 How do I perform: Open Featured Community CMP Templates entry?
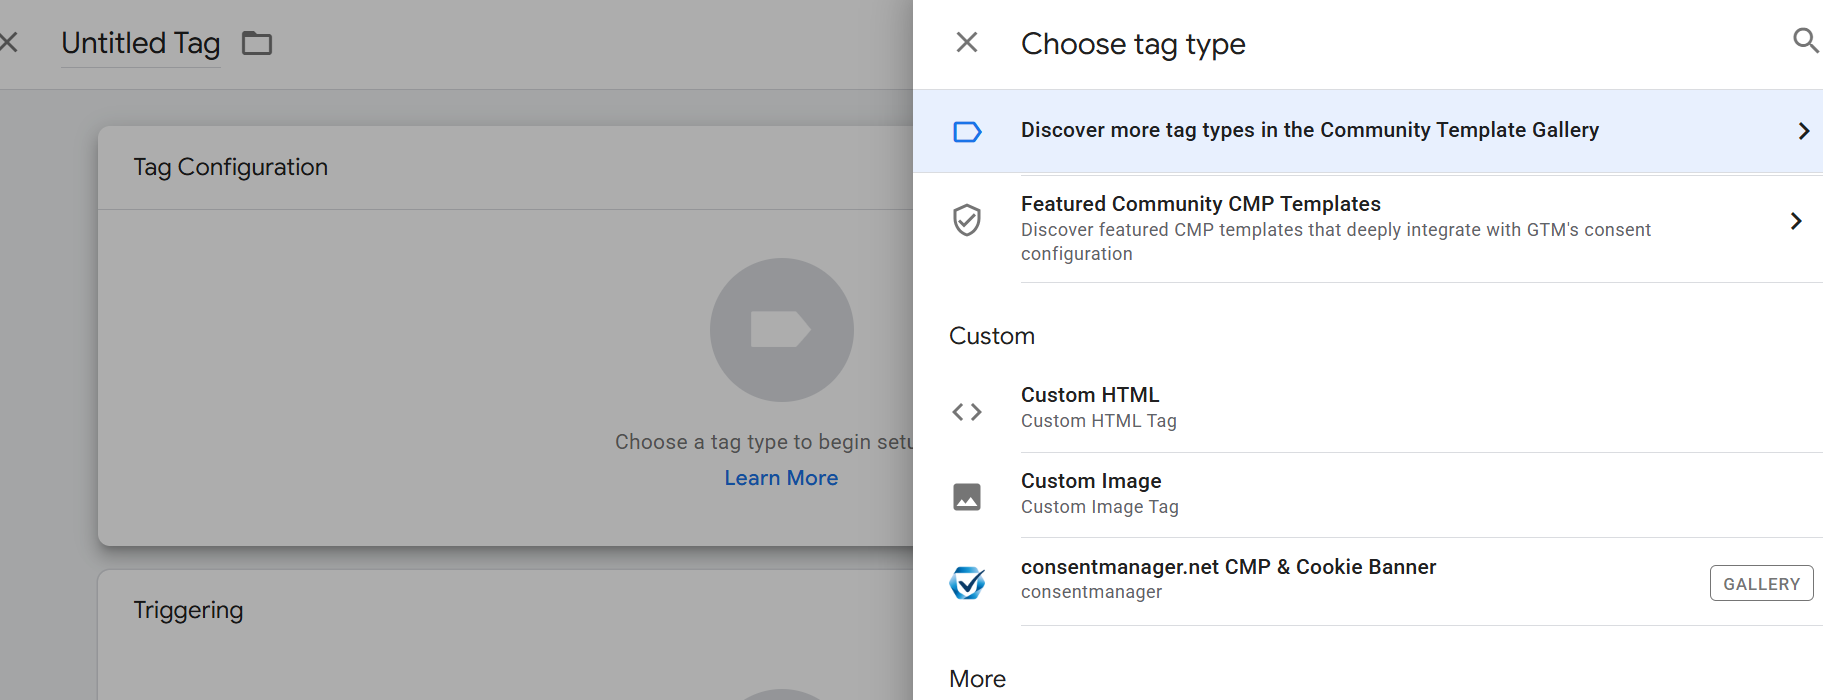click(x=1368, y=228)
